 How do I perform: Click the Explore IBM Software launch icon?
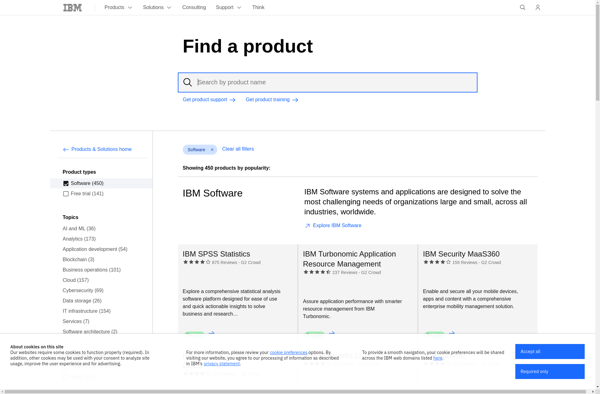pyautogui.click(x=307, y=226)
